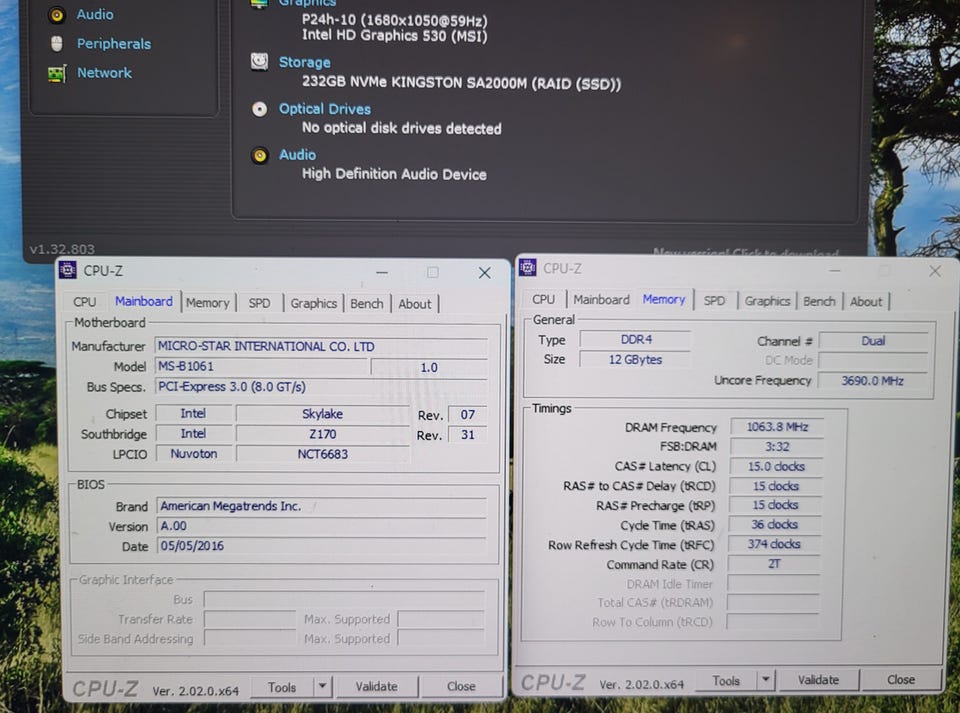Open About tab in left CPU-Z window
960x713 pixels.
[x=414, y=304]
